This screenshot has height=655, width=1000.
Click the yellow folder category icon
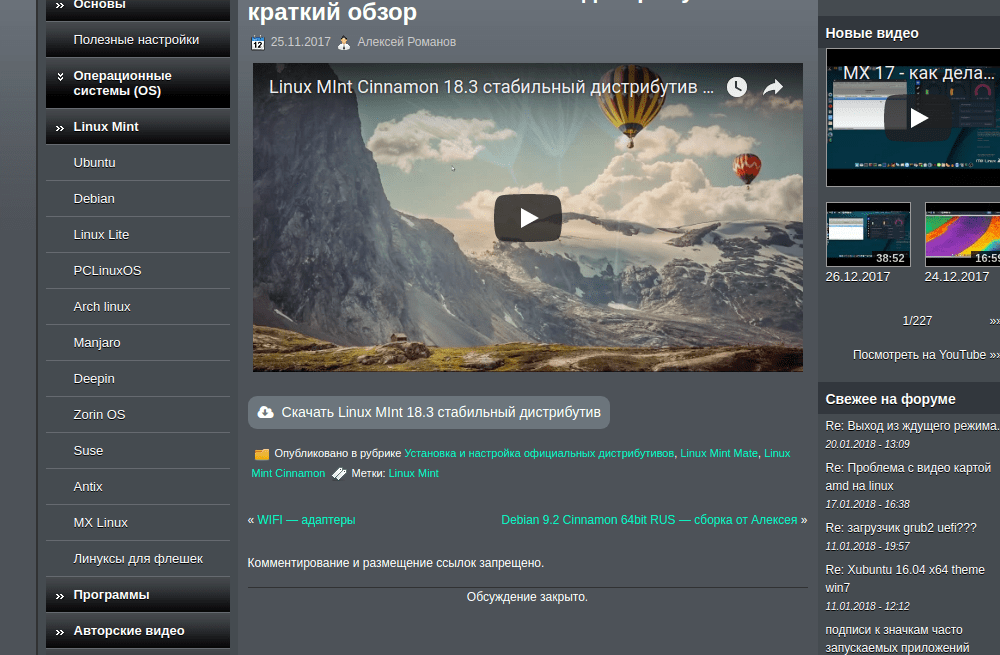[x=261, y=454]
